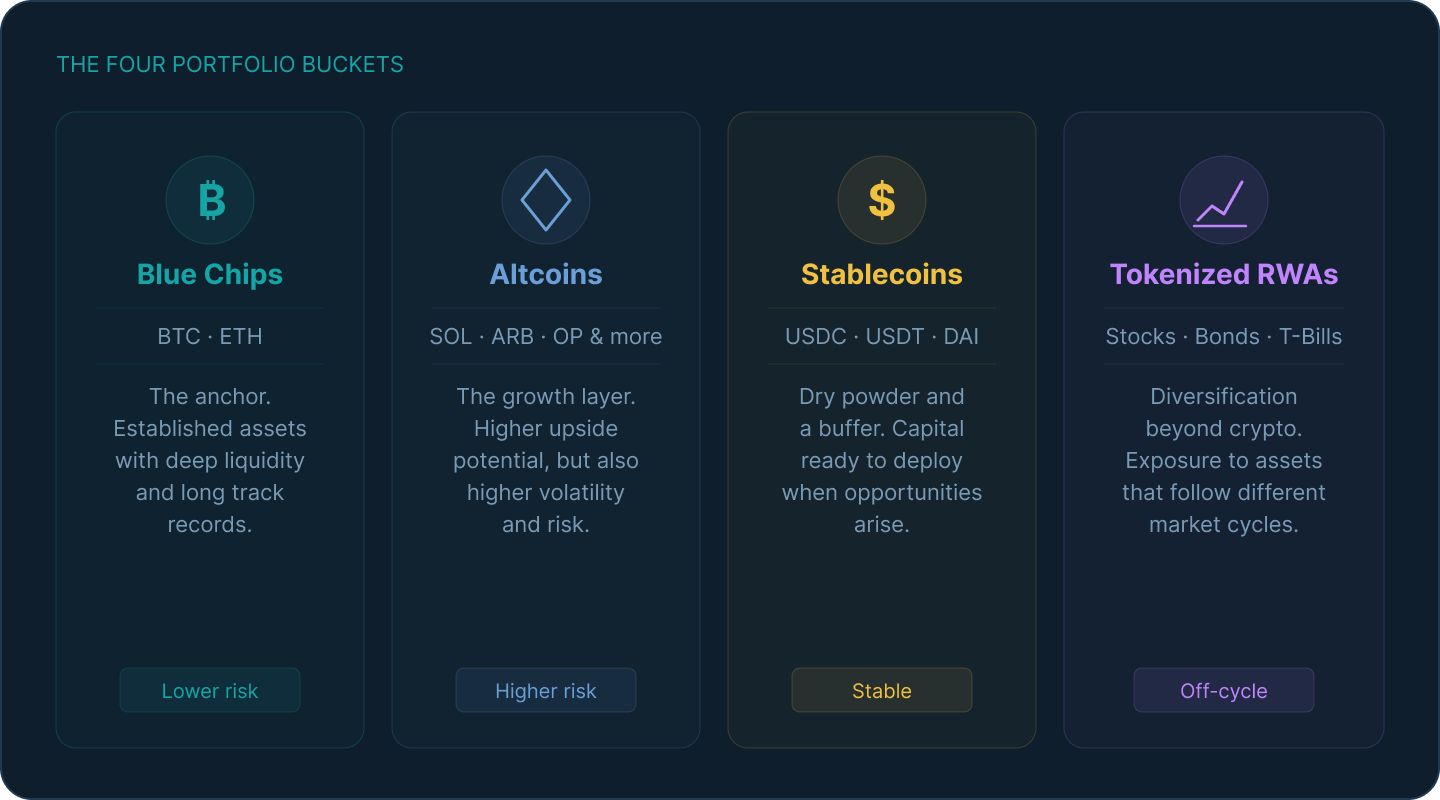The width and height of the screenshot is (1440, 800).
Task: Click the Blue Chips anchor description text
Action: [210, 460]
